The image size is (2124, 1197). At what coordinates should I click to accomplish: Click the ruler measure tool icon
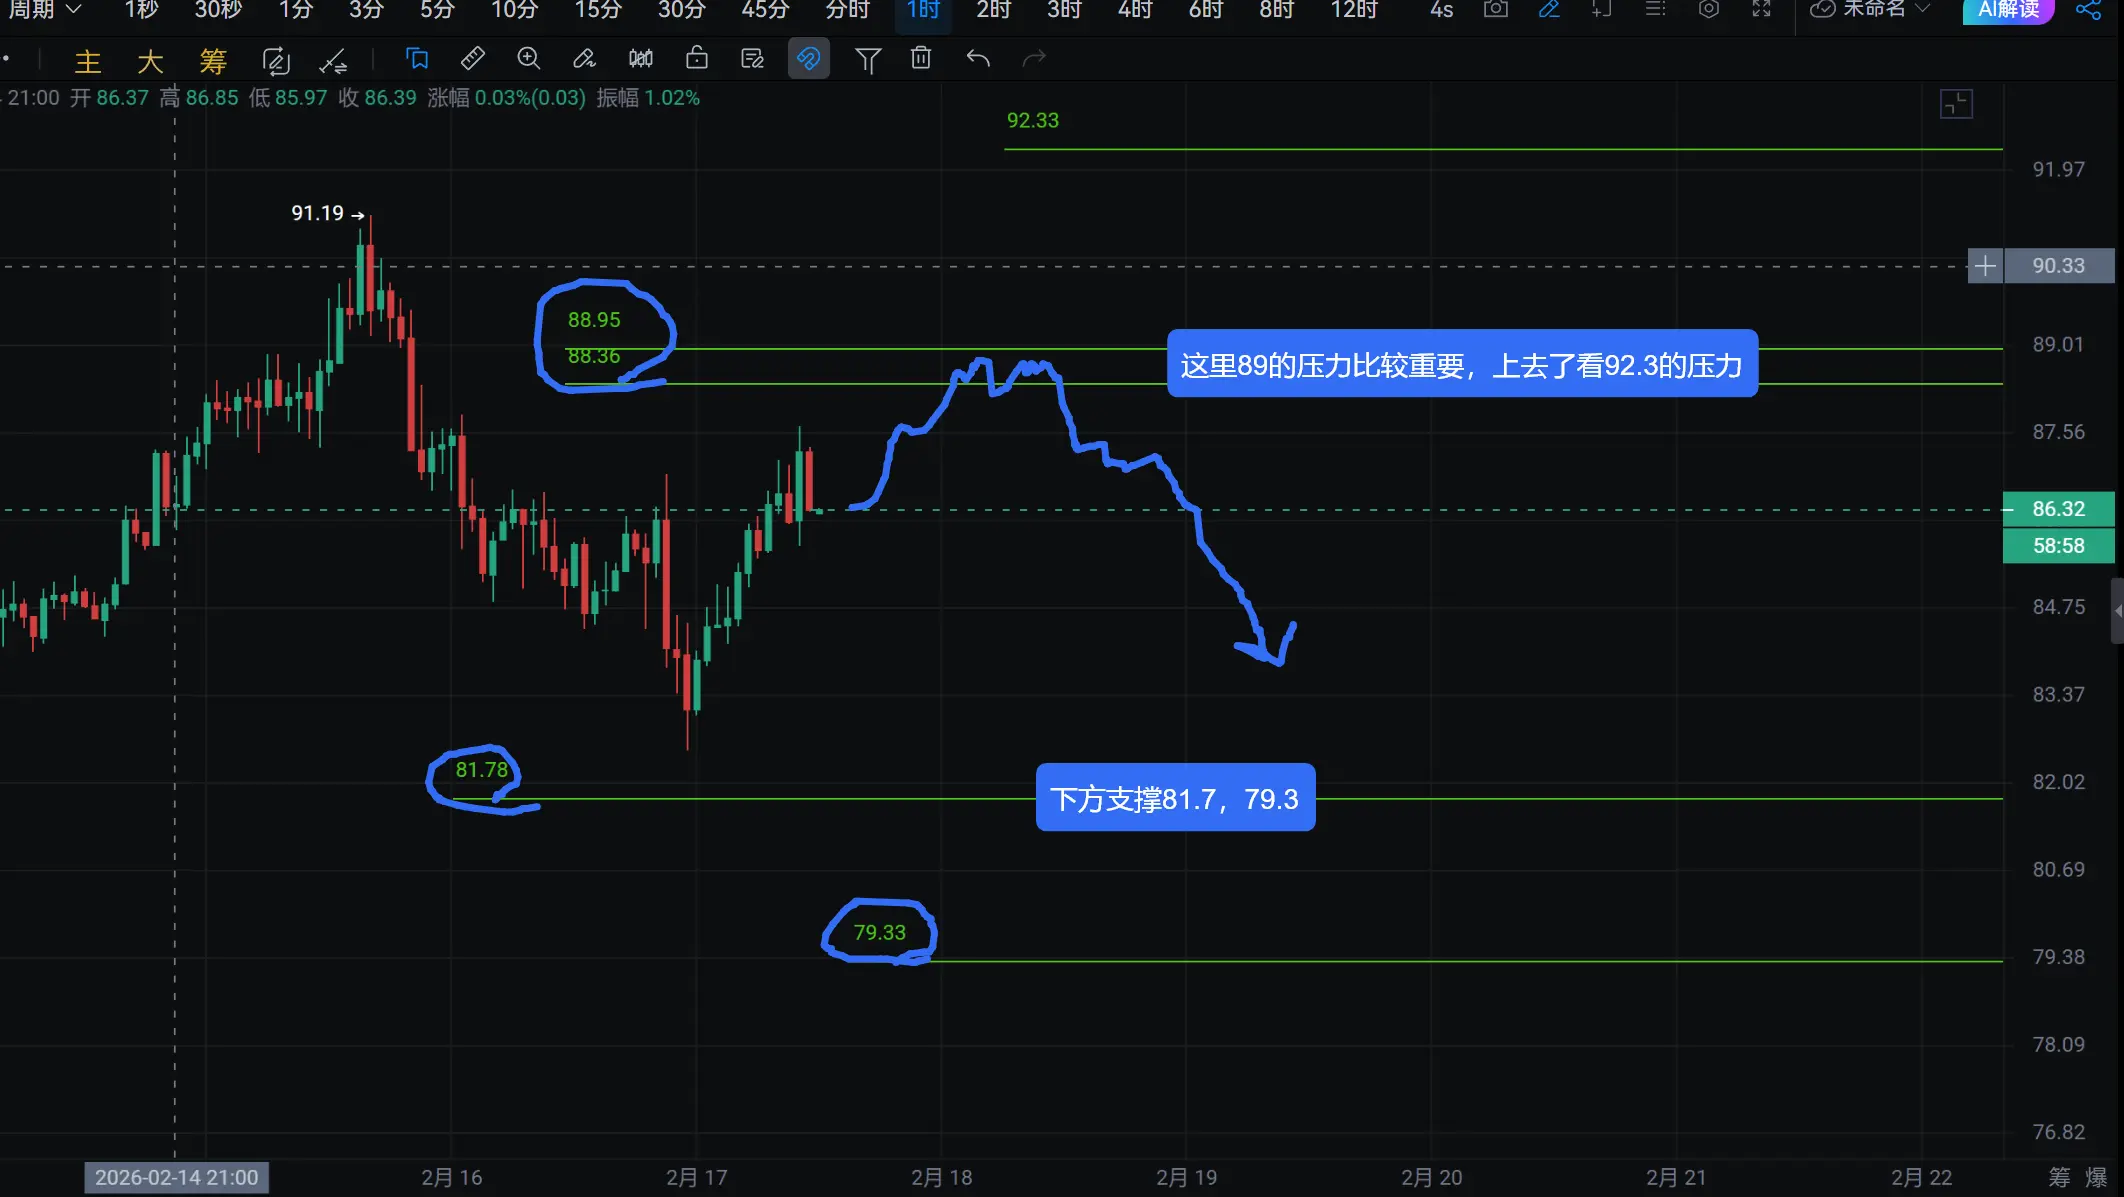pos(473,59)
